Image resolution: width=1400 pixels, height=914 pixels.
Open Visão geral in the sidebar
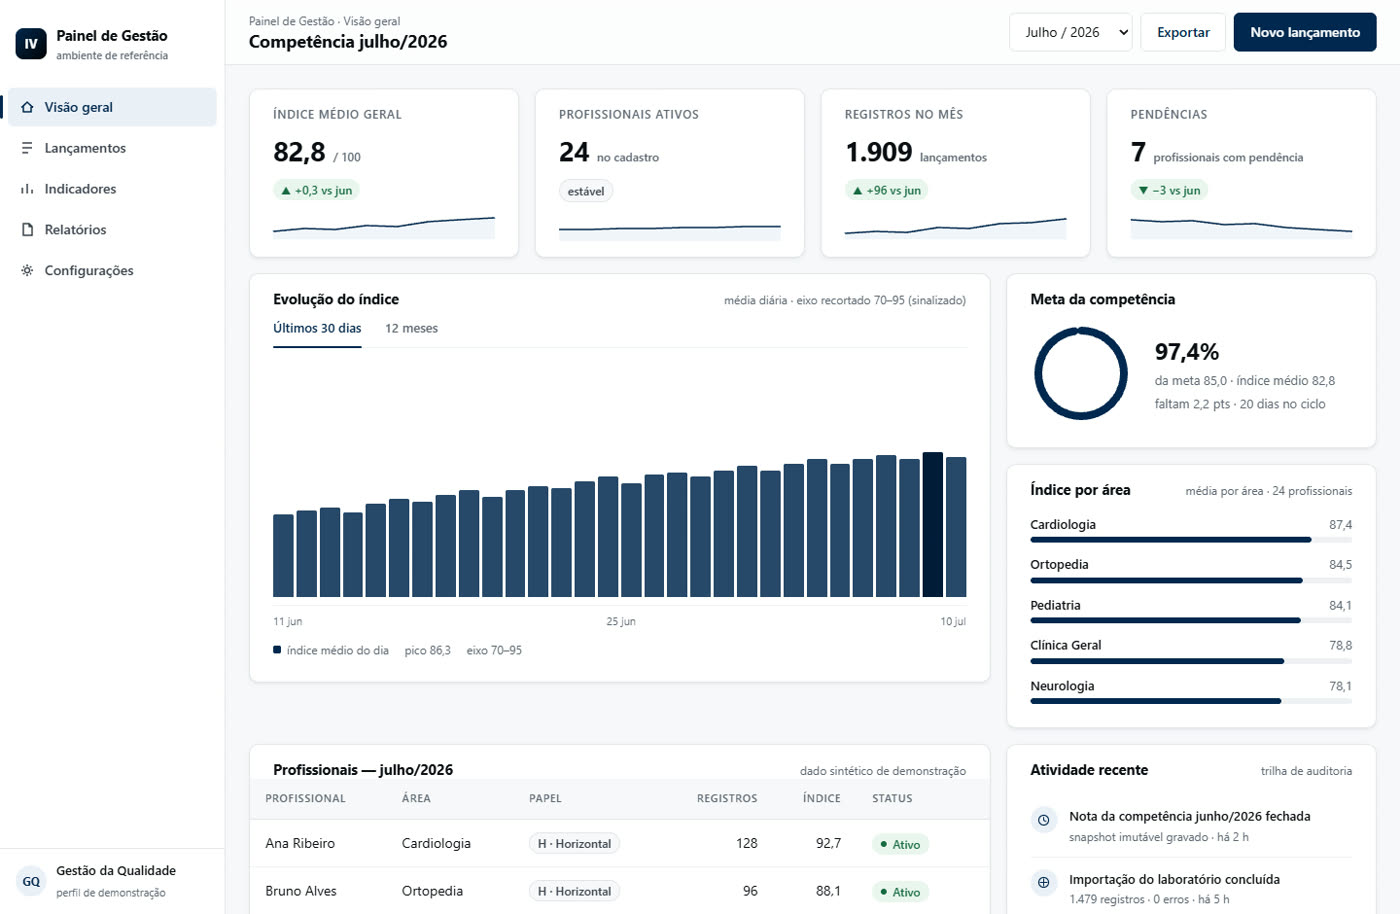[x=112, y=107]
